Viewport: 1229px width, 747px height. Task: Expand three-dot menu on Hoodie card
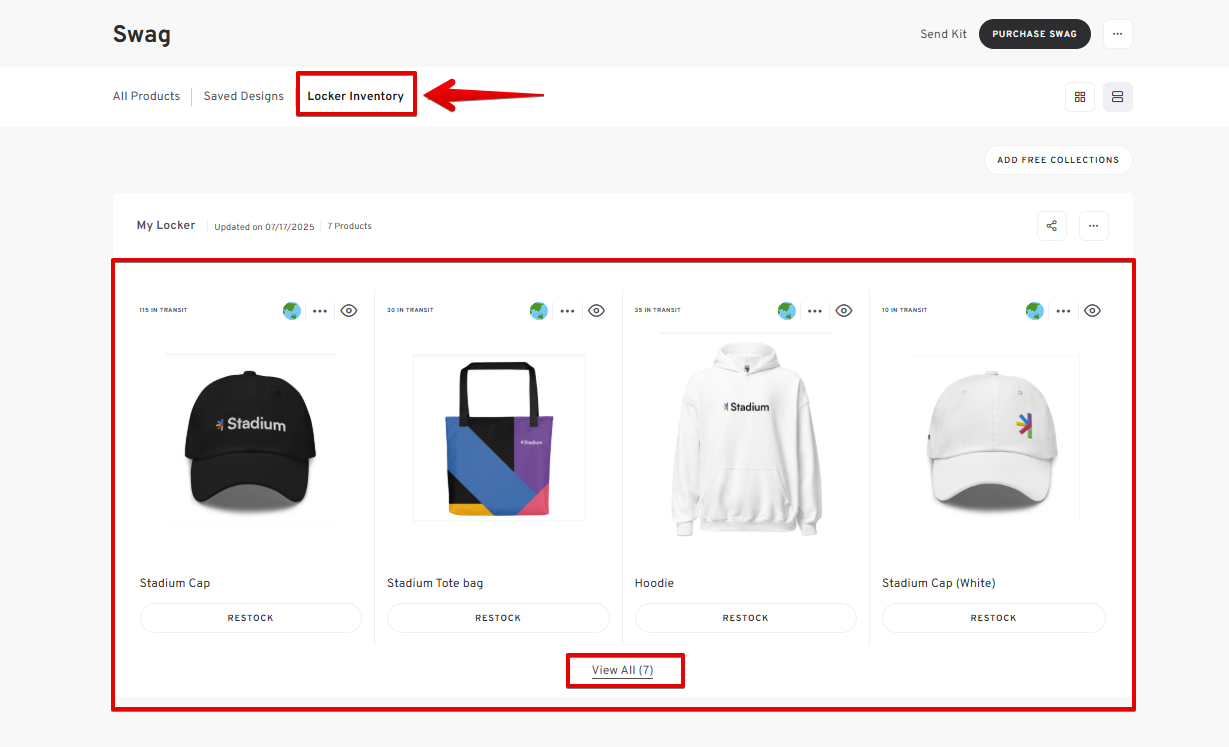pos(815,311)
